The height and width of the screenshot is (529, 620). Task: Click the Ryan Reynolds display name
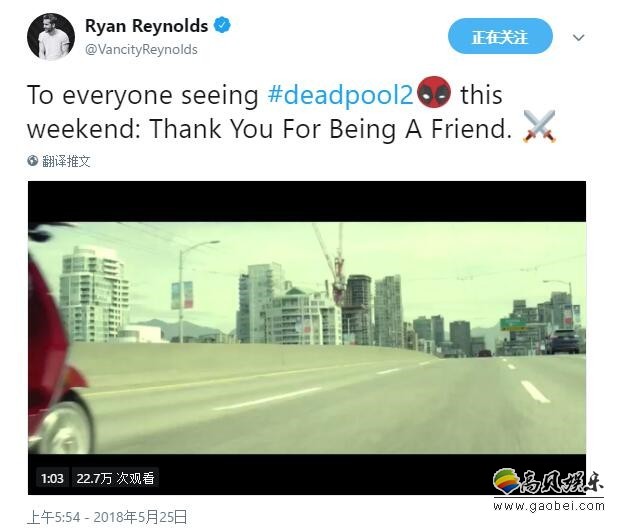(146, 26)
